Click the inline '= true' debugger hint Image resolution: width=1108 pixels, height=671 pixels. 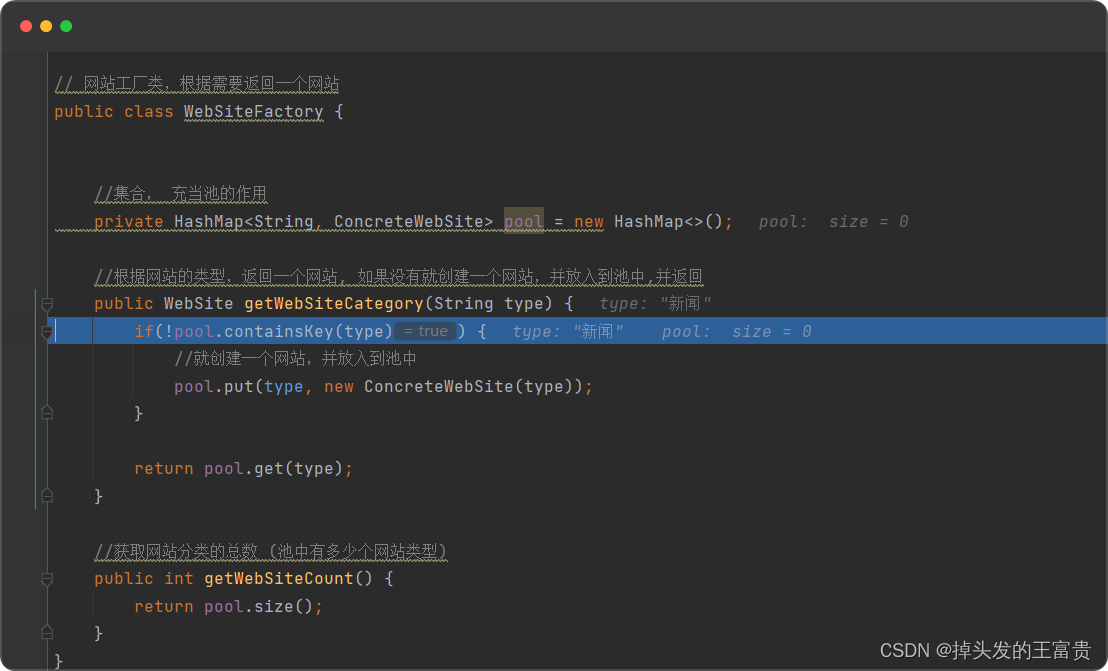pos(425,331)
